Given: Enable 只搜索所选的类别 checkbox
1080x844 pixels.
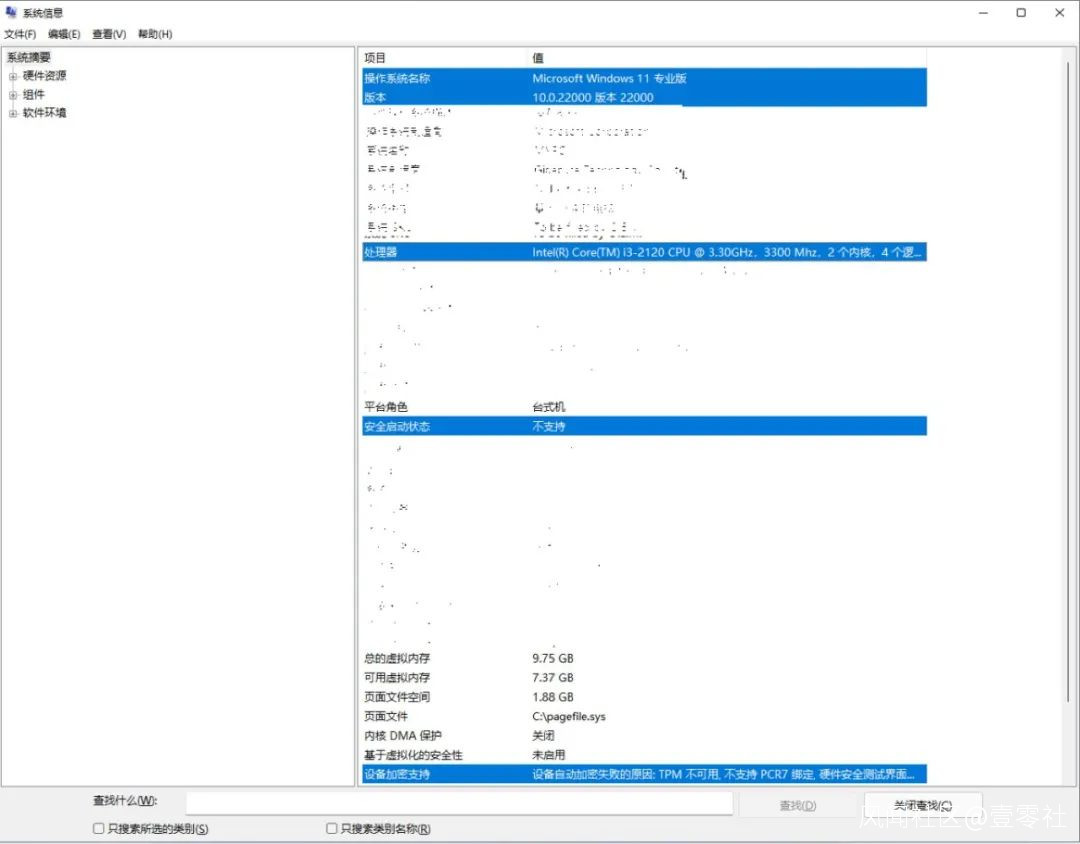Looking at the screenshot, I should (99, 829).
